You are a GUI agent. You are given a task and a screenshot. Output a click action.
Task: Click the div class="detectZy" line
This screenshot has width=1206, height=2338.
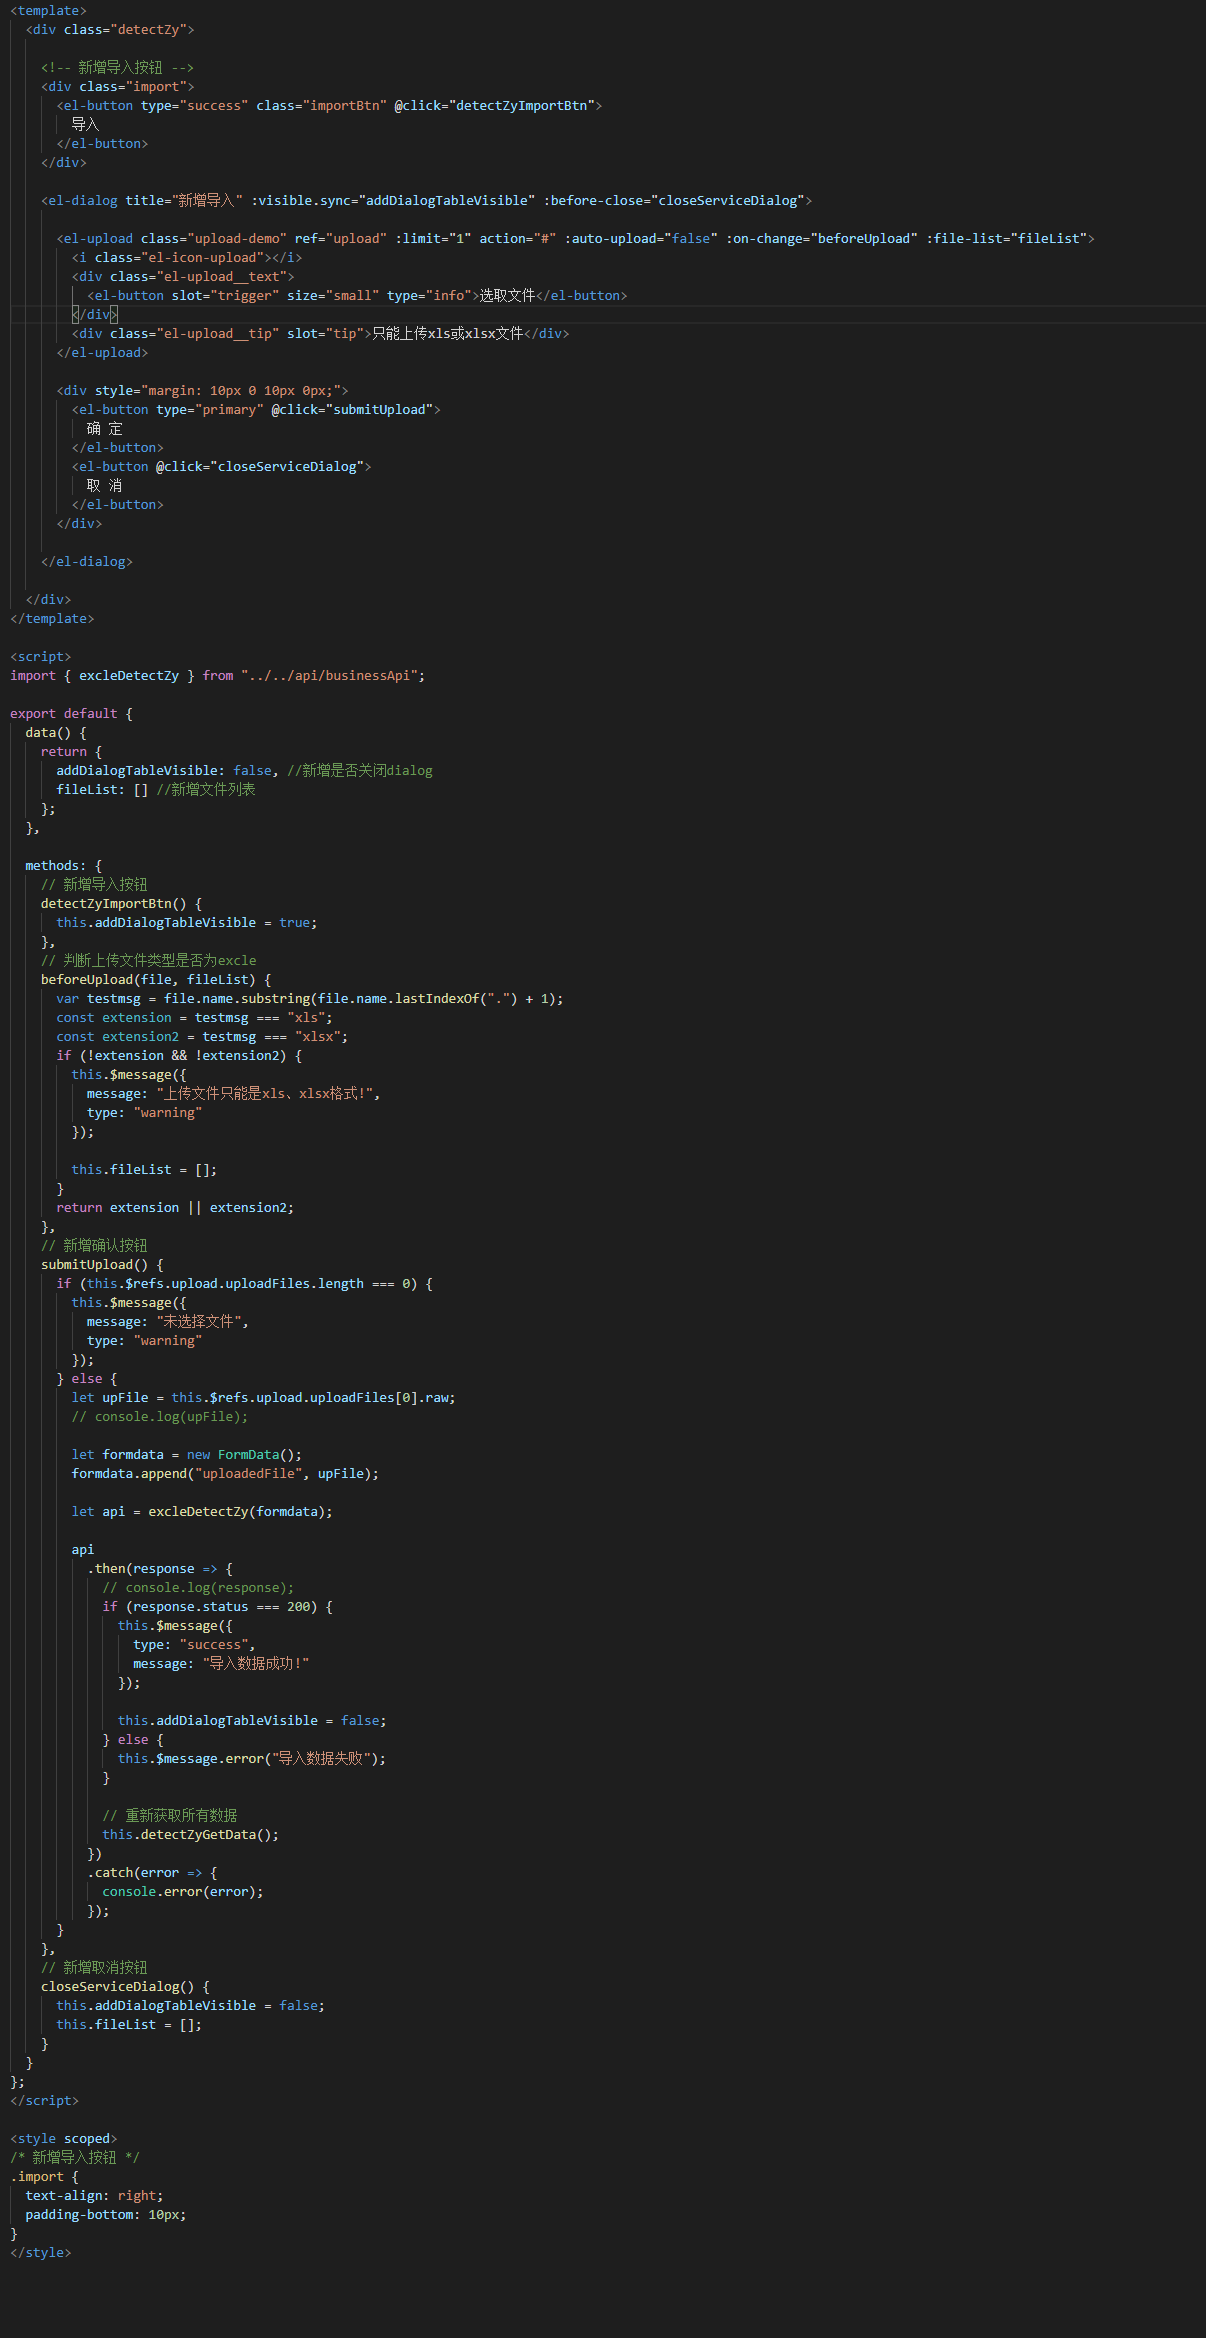110,29
